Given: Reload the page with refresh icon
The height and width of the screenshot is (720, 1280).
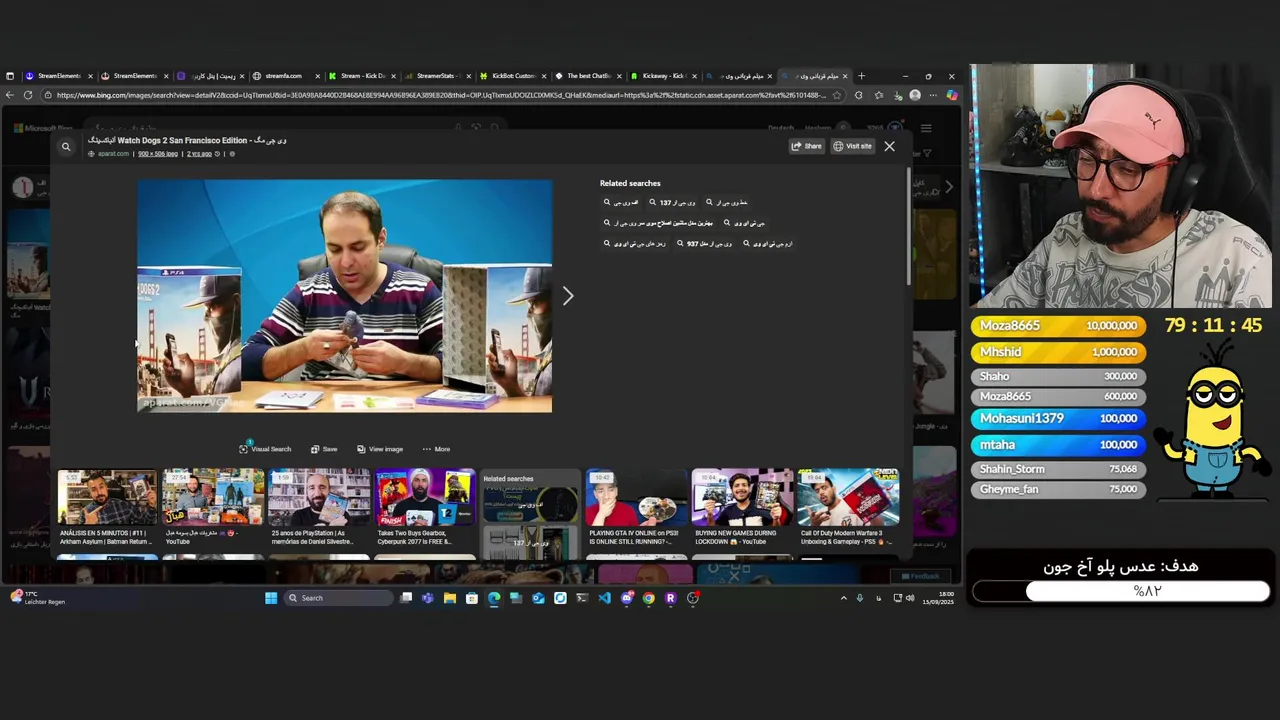Looking at the screenshot, I should click(x=28, y=95).
